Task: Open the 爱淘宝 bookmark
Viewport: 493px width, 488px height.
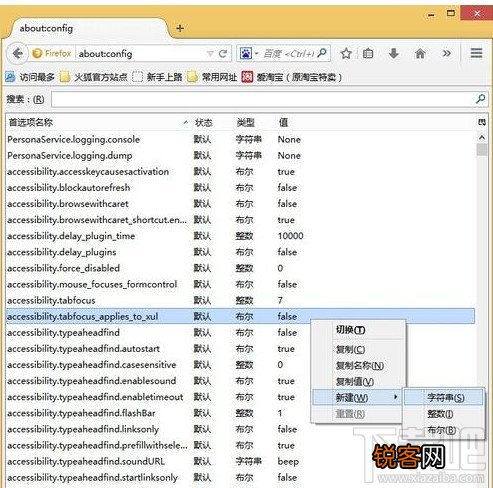Action: (x=292, y=77)
